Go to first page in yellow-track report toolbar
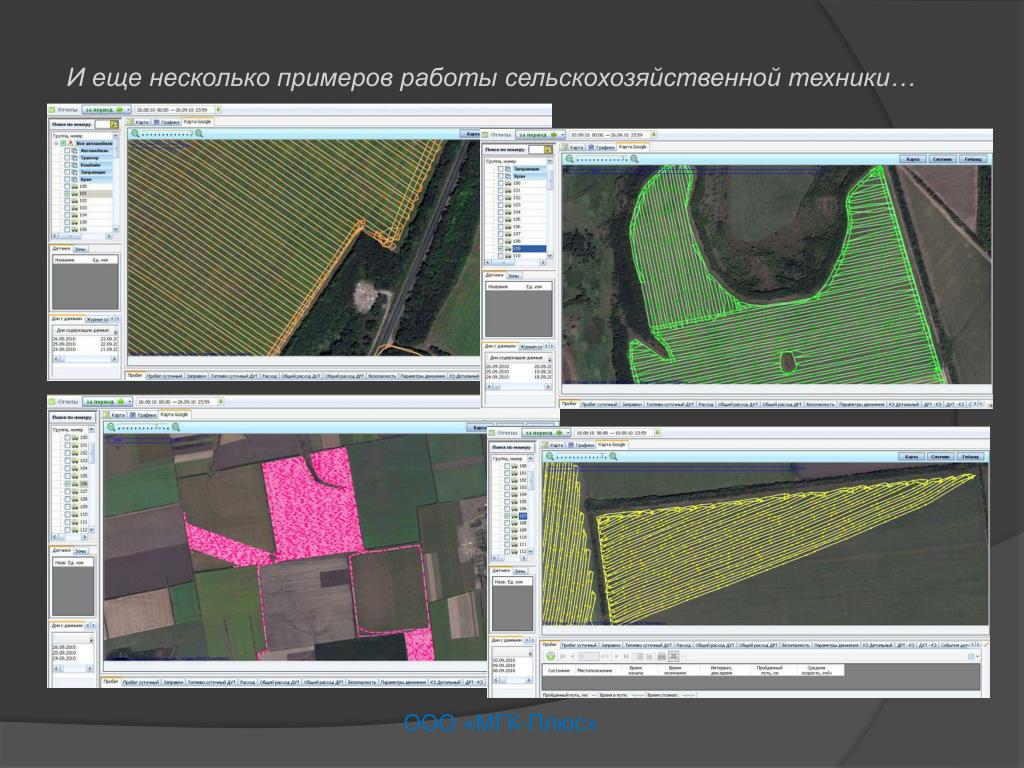Viewport: 1024px width, 768px height. coord(563,656)
